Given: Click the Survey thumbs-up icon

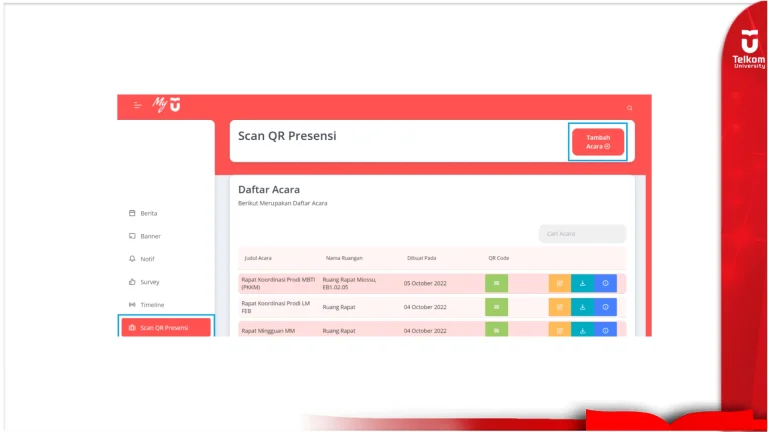Looking at the screenshot, I should 132,282.
